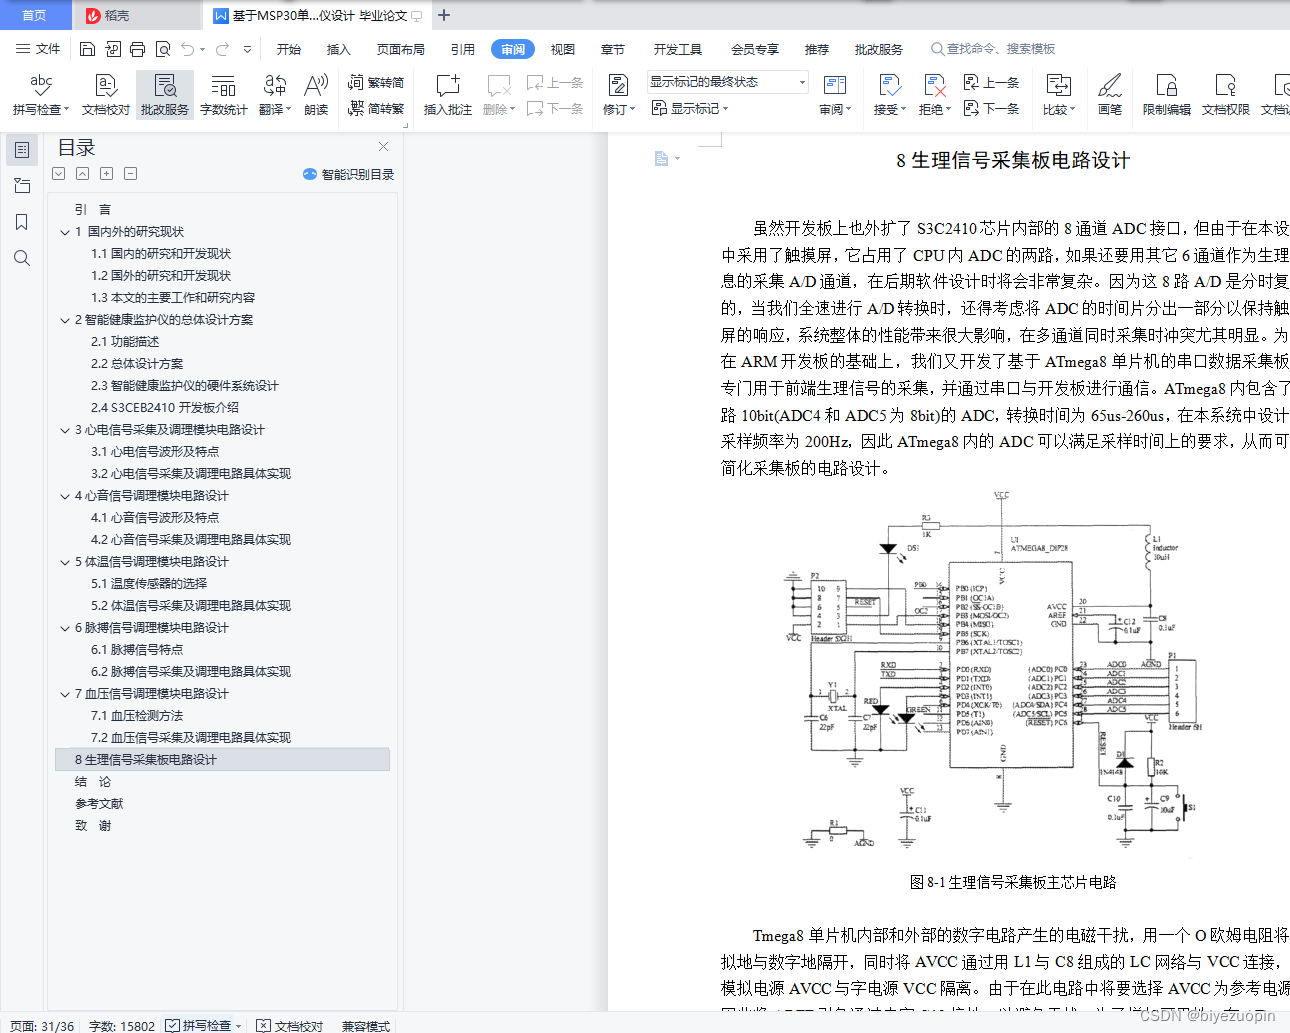The width and height of the screenshot is (1290, 1033).
Task: Collapse the '7 血压信号调理模块电路设计' node
Action: coord(65,694)
